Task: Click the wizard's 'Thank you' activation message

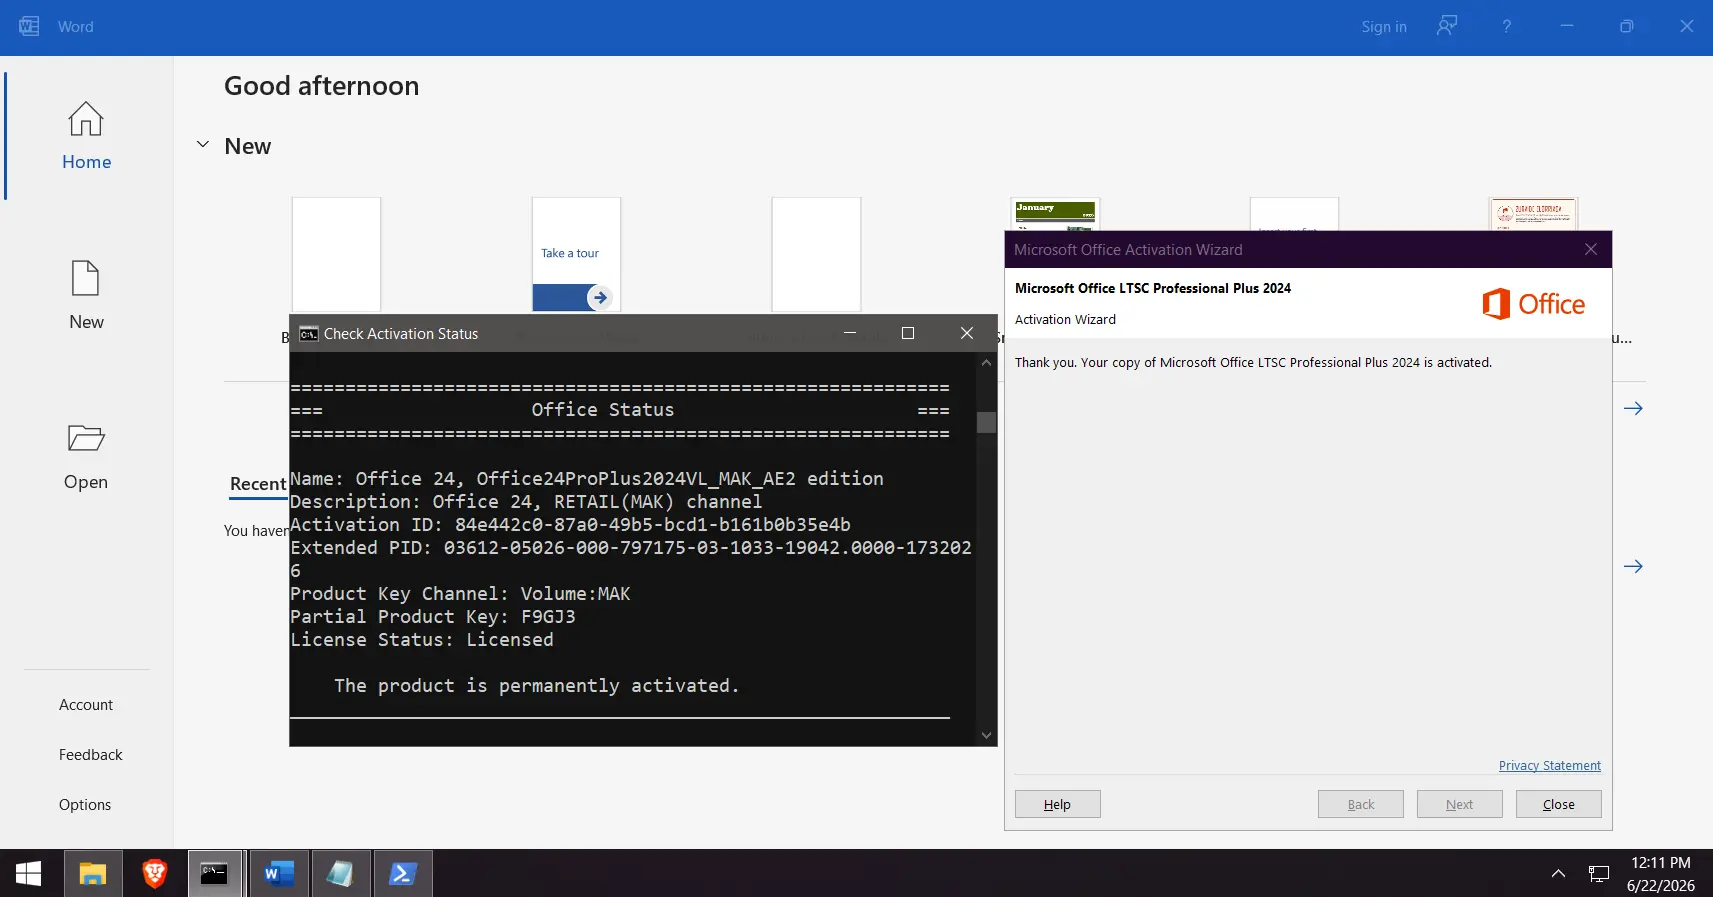Action: tap(1253, 363)
